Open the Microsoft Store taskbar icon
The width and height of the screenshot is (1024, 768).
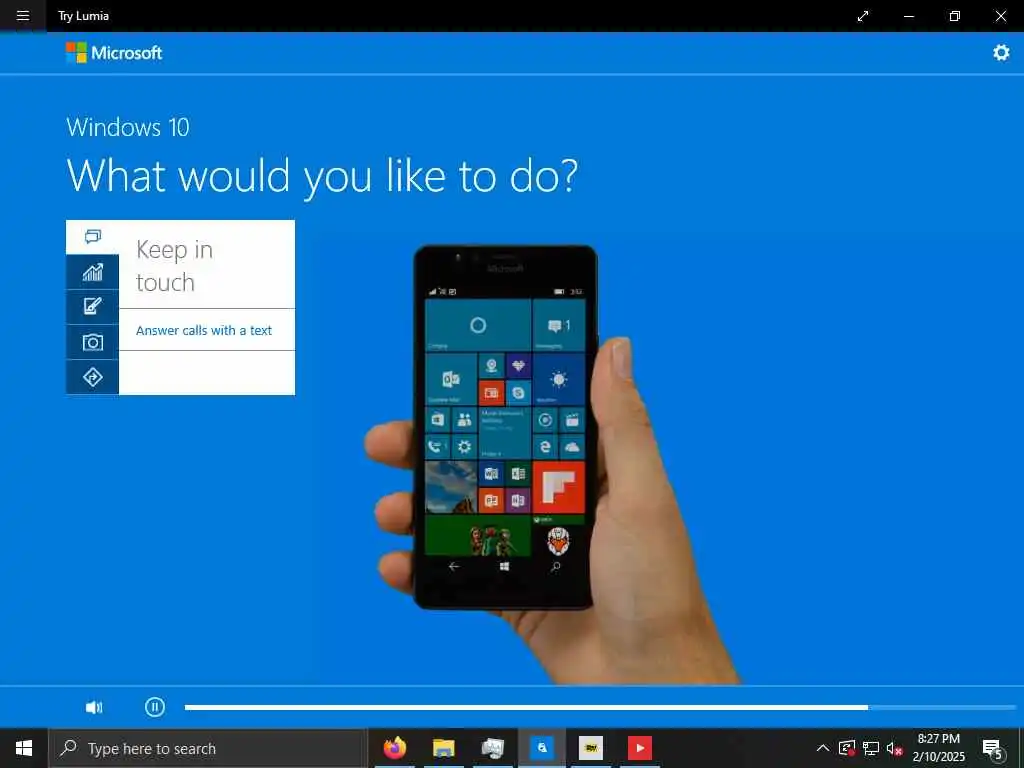(x=541, y=748)
